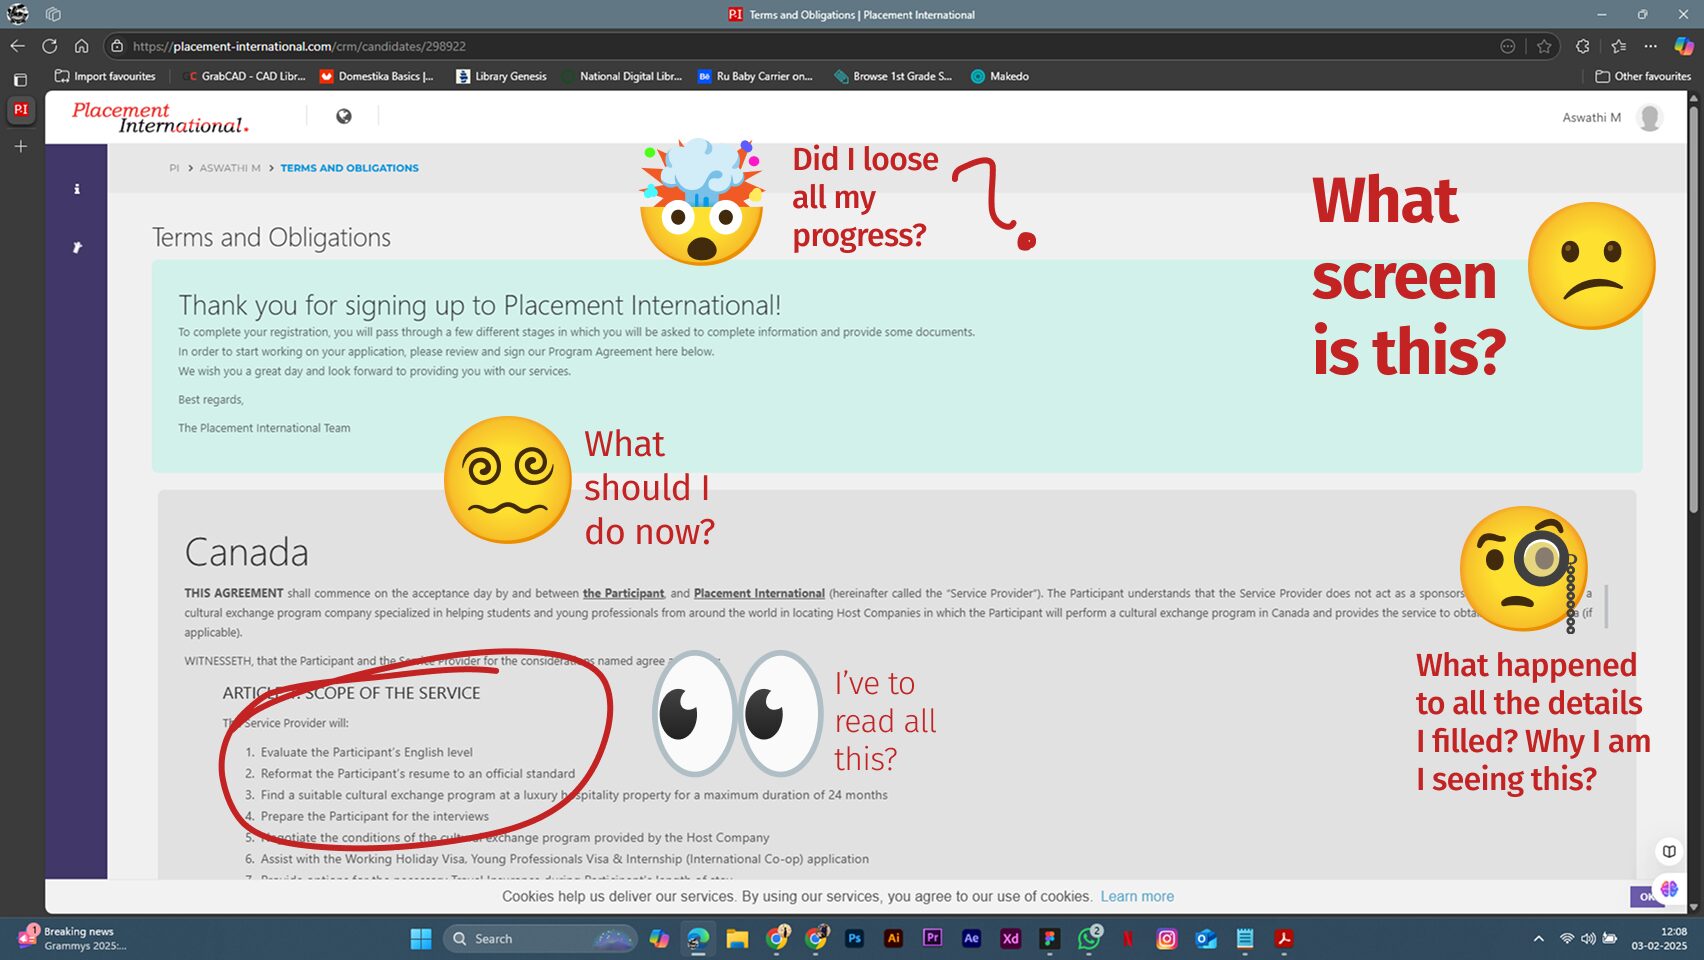Open Copilot from the taskbar
1704x960 pixels.
pyautogui.click(x=659, y=938)
